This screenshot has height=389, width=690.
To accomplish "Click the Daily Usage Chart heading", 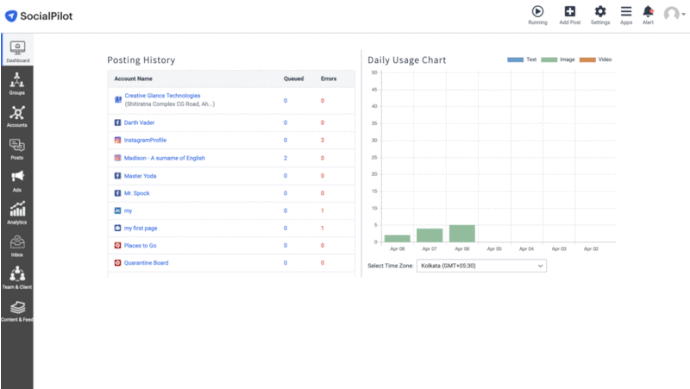I will point(407,60).
